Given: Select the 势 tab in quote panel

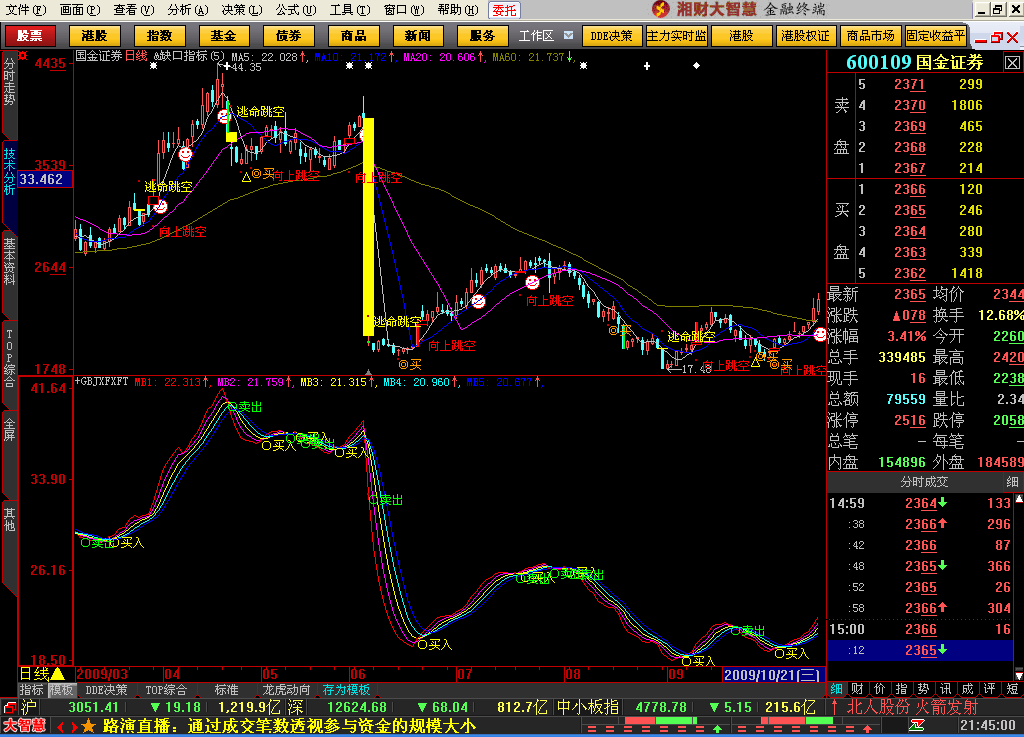Looking at the screenshot, I should click(x=923, y=689).
